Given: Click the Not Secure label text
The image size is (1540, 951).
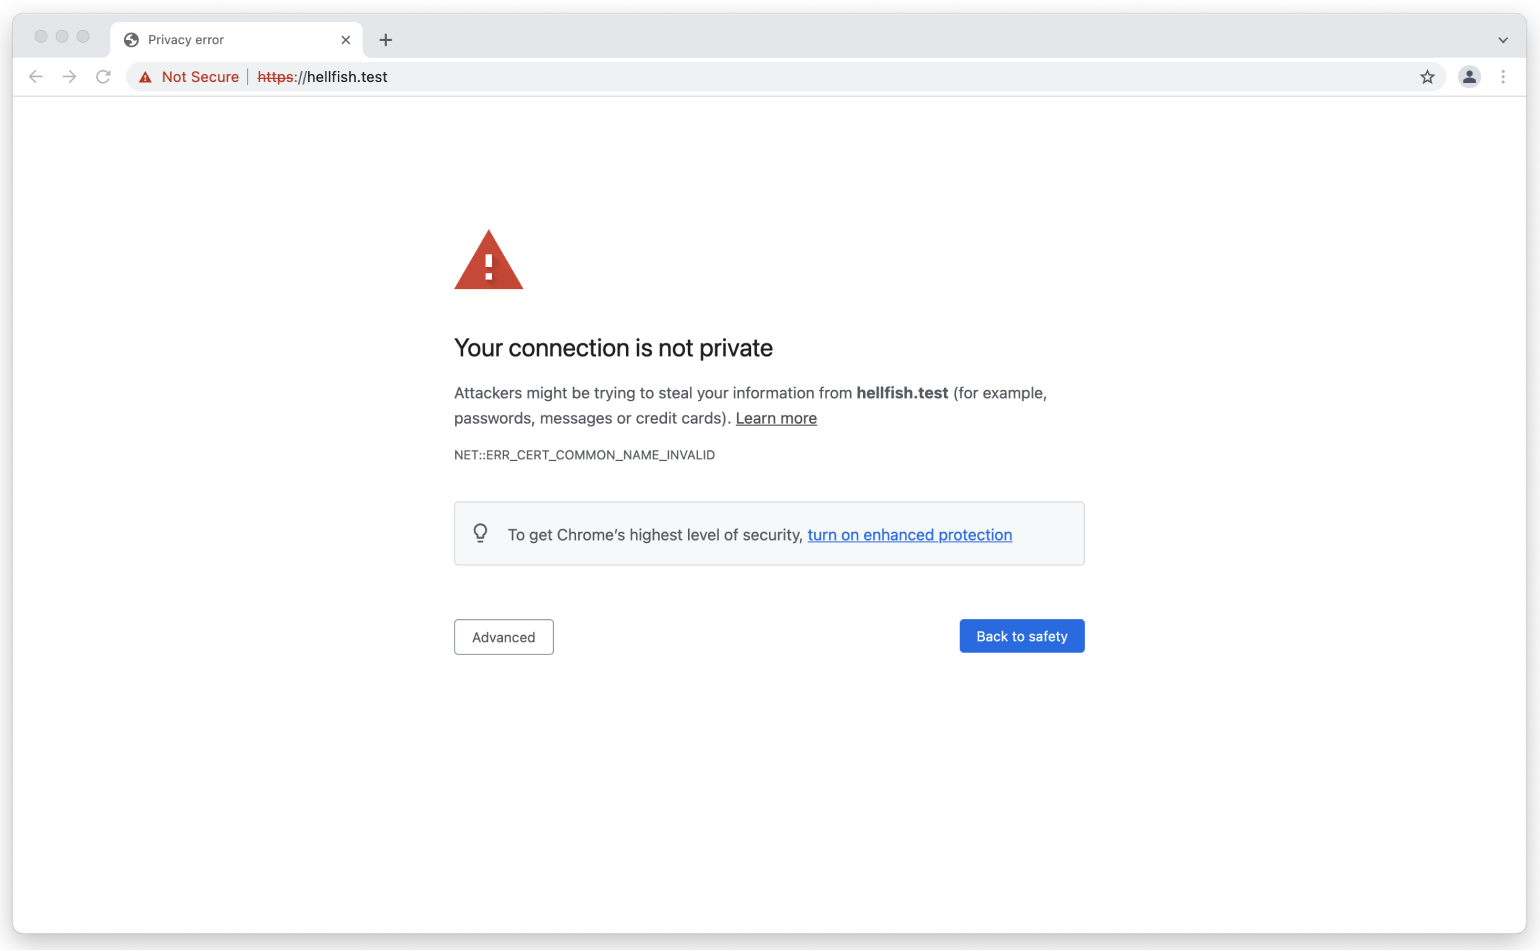Looking at the screenshot, I should [x=199, y=76].
